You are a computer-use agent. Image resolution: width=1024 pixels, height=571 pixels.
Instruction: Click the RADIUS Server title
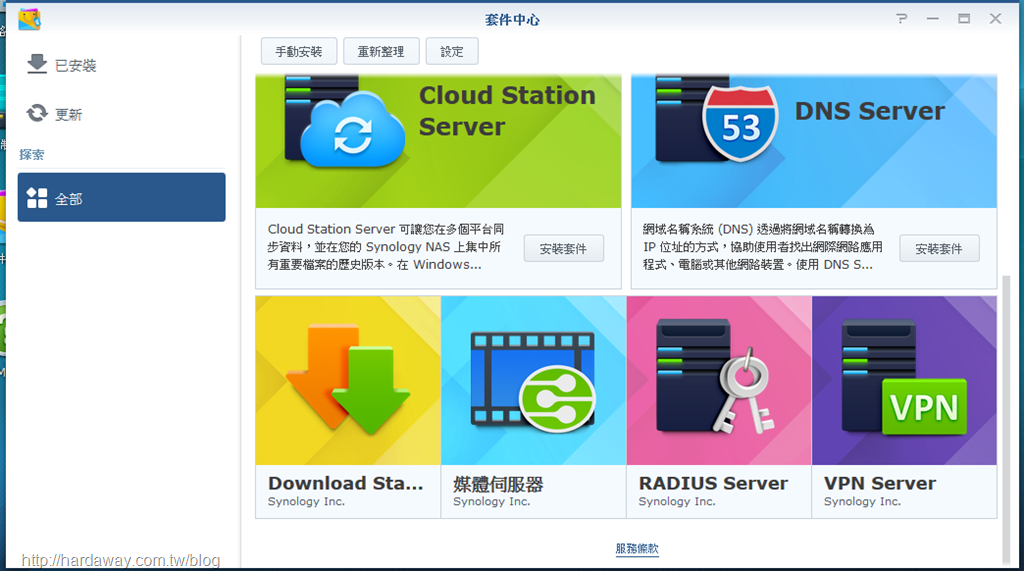[x=713, y=483]
